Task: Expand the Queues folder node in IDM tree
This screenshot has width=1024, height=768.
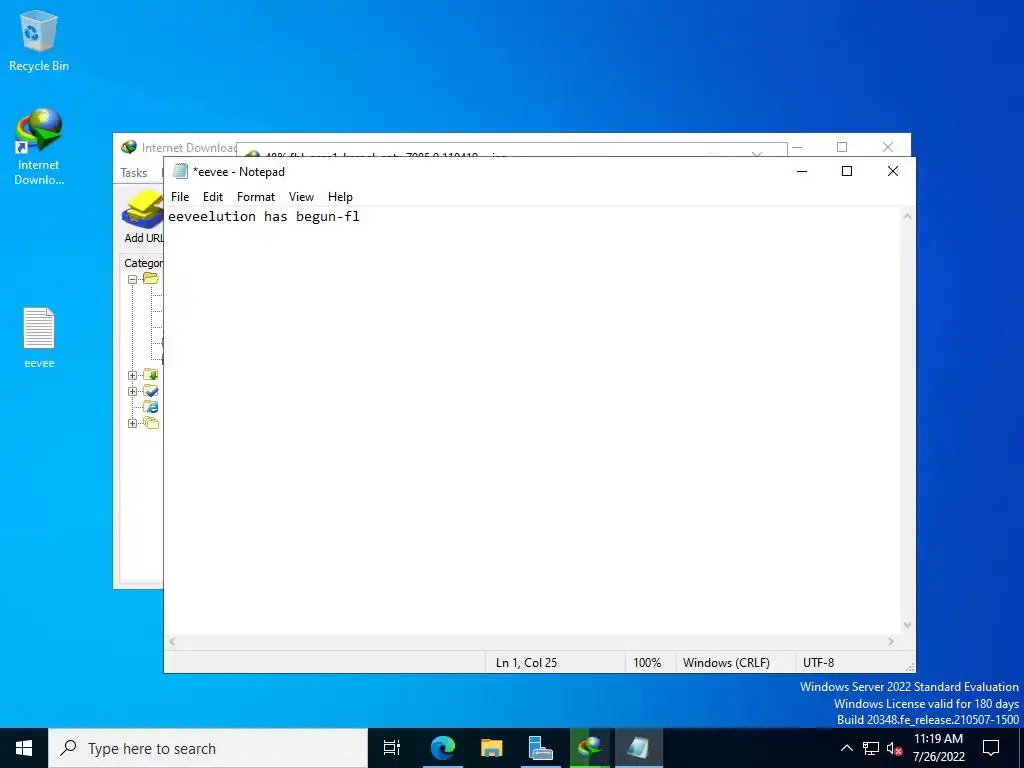Action: pos(133,423)
